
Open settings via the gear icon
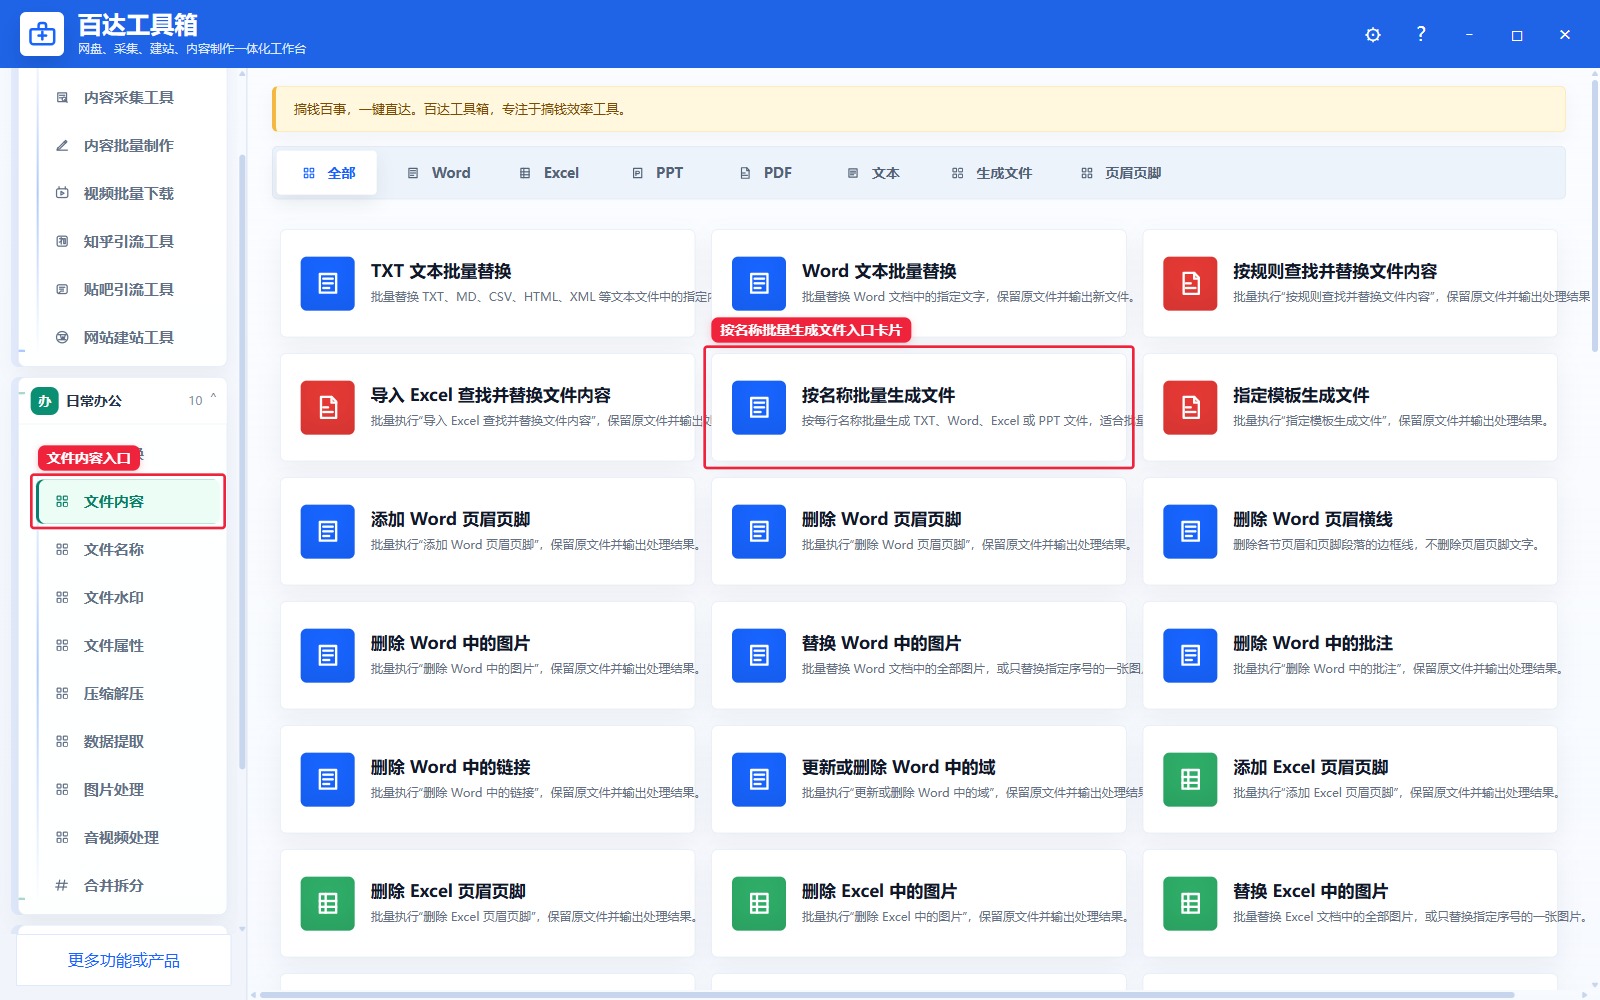coord(1373,35)
